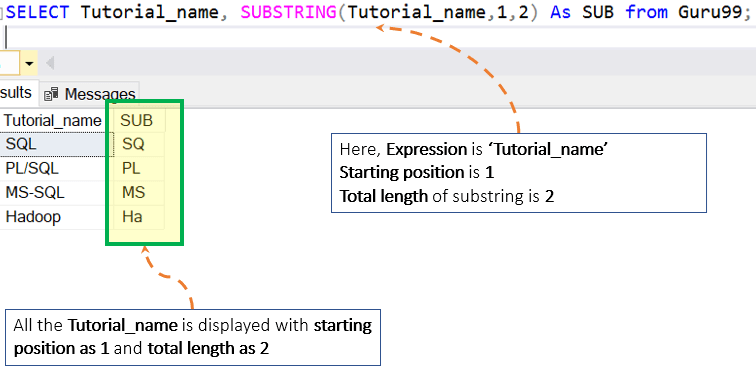Click the SQ value in SUB column
756x385 pixels.
(x=134, y=144)
